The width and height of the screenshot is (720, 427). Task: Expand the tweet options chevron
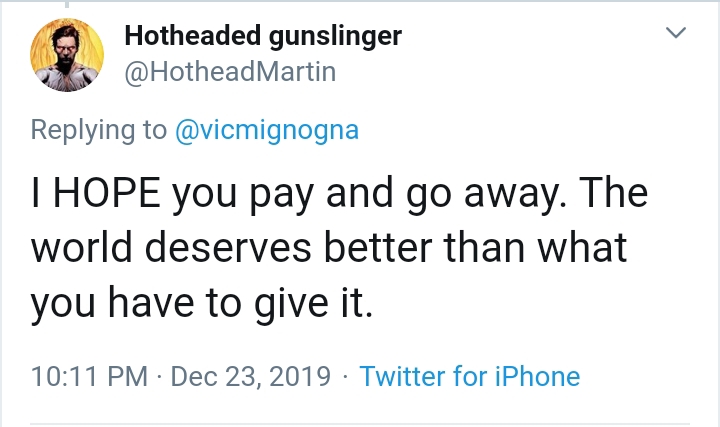click(676, 33)
